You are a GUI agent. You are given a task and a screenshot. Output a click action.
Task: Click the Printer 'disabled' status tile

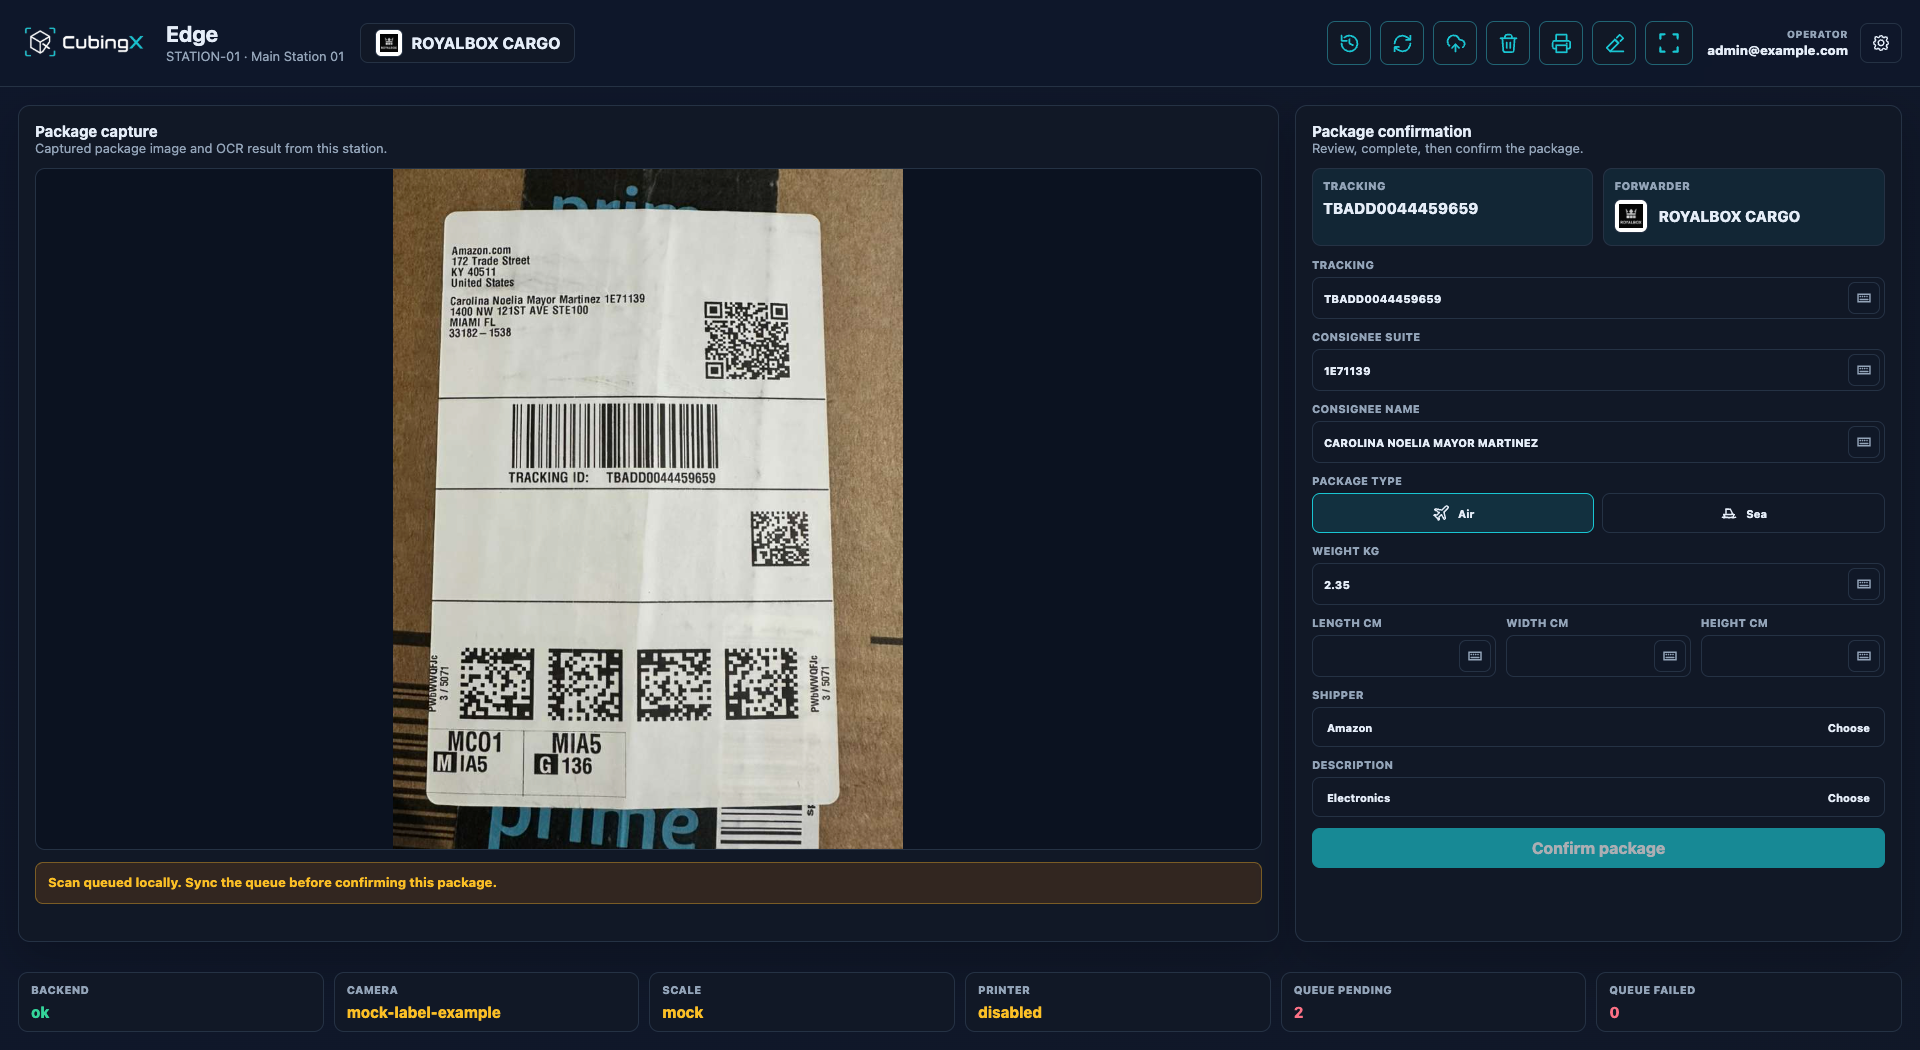tap(1117, 1002)
